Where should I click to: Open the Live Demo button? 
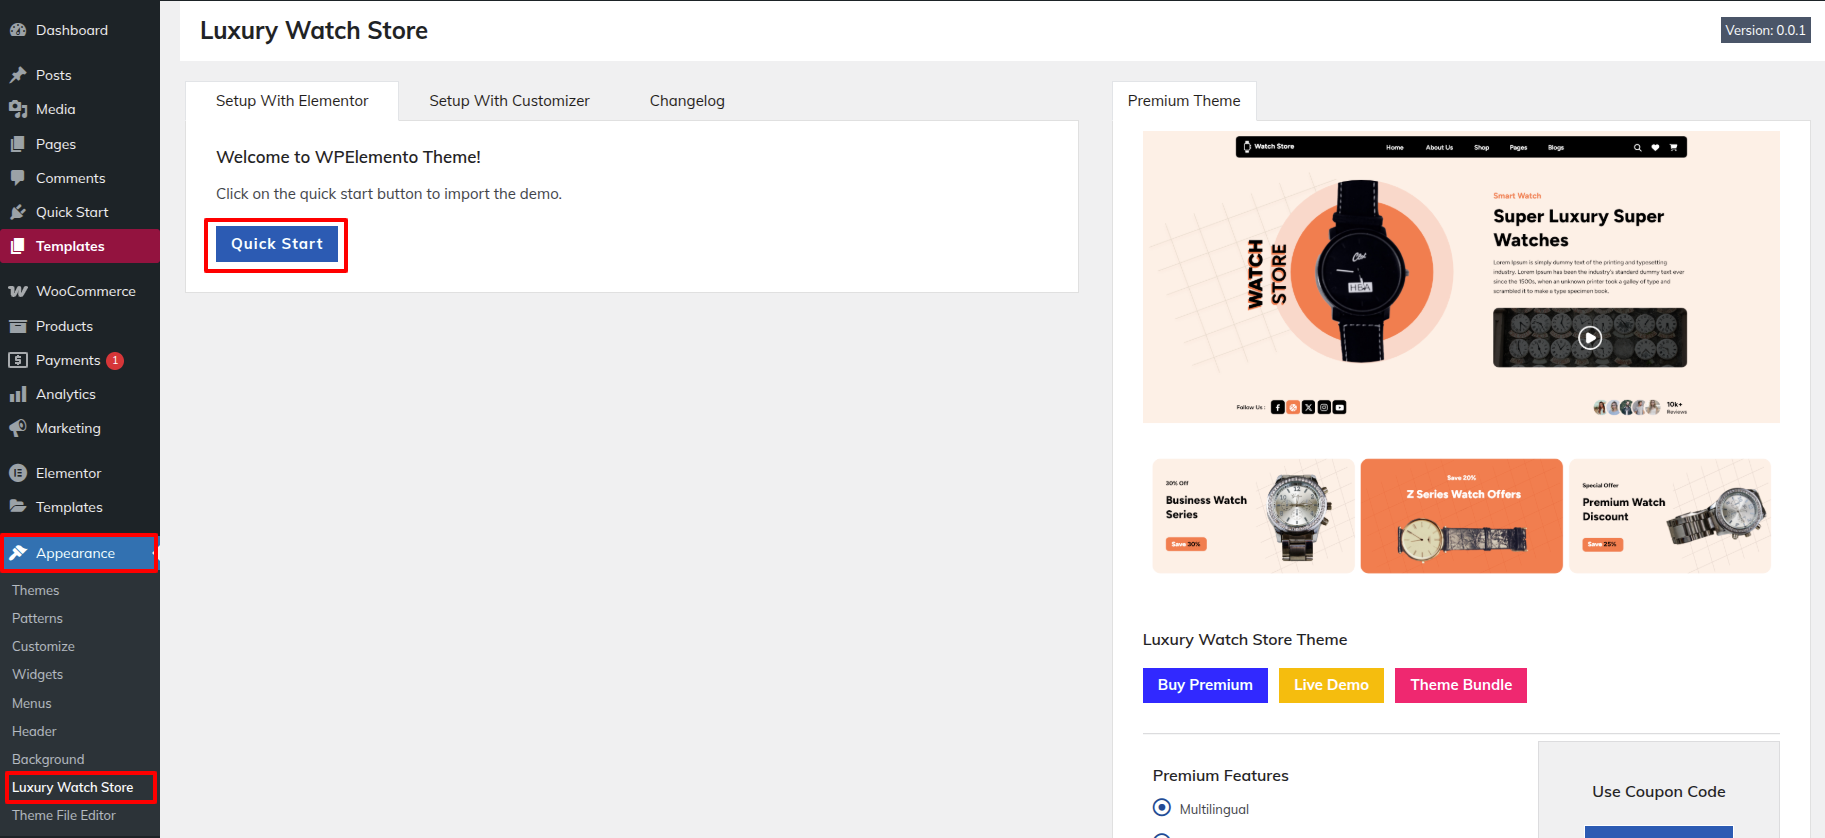[x=1331, y=685]
